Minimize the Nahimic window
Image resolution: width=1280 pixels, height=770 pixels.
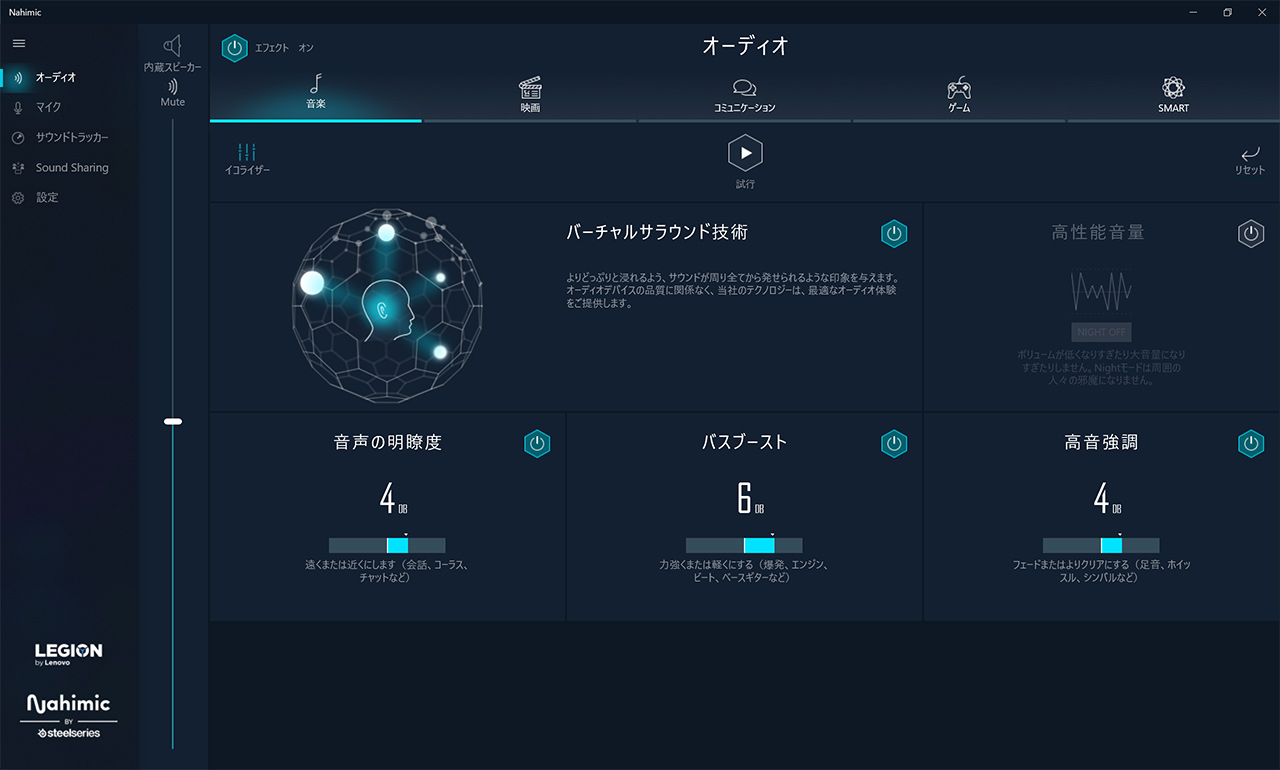coord(1194,12)
